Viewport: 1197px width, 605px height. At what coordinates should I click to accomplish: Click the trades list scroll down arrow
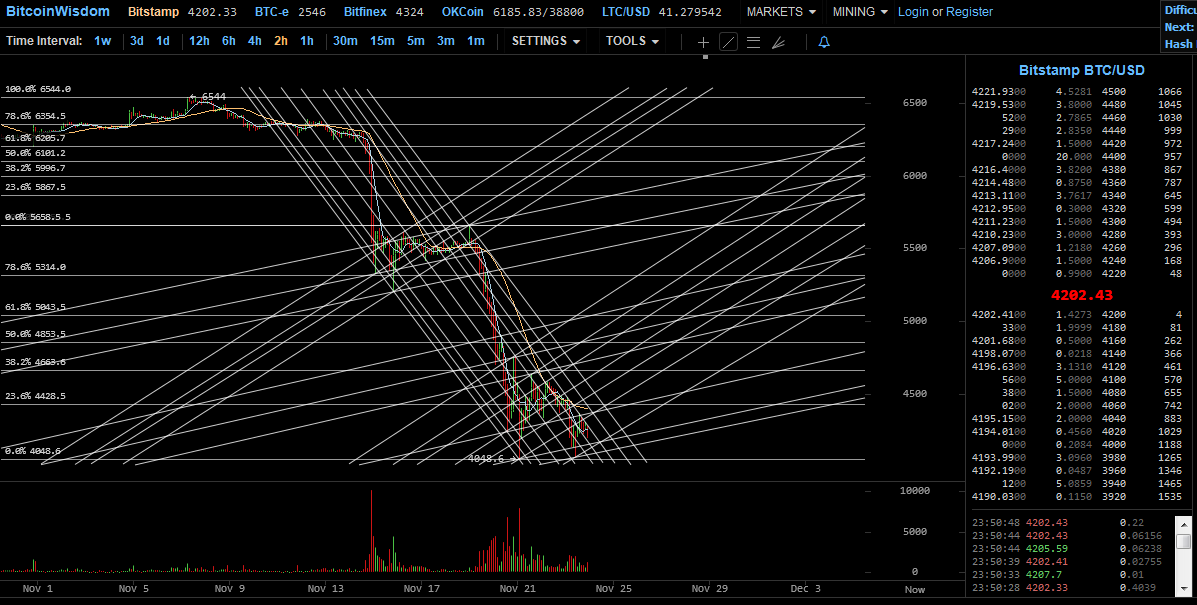coord(1183,590)
